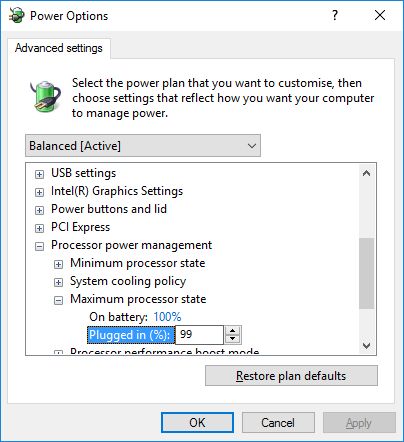Click Restore plan defaults button

(291, 376)
